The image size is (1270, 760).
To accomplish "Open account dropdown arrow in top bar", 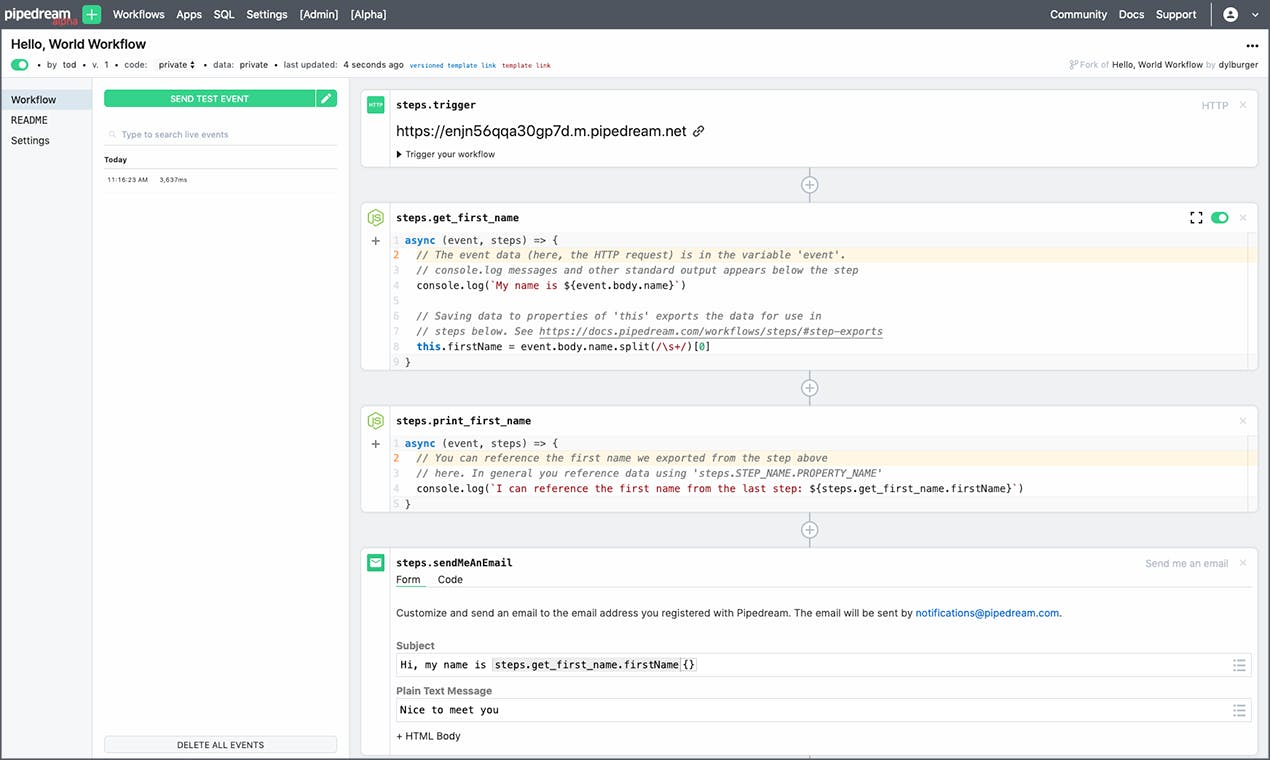I will [1254, 14].
